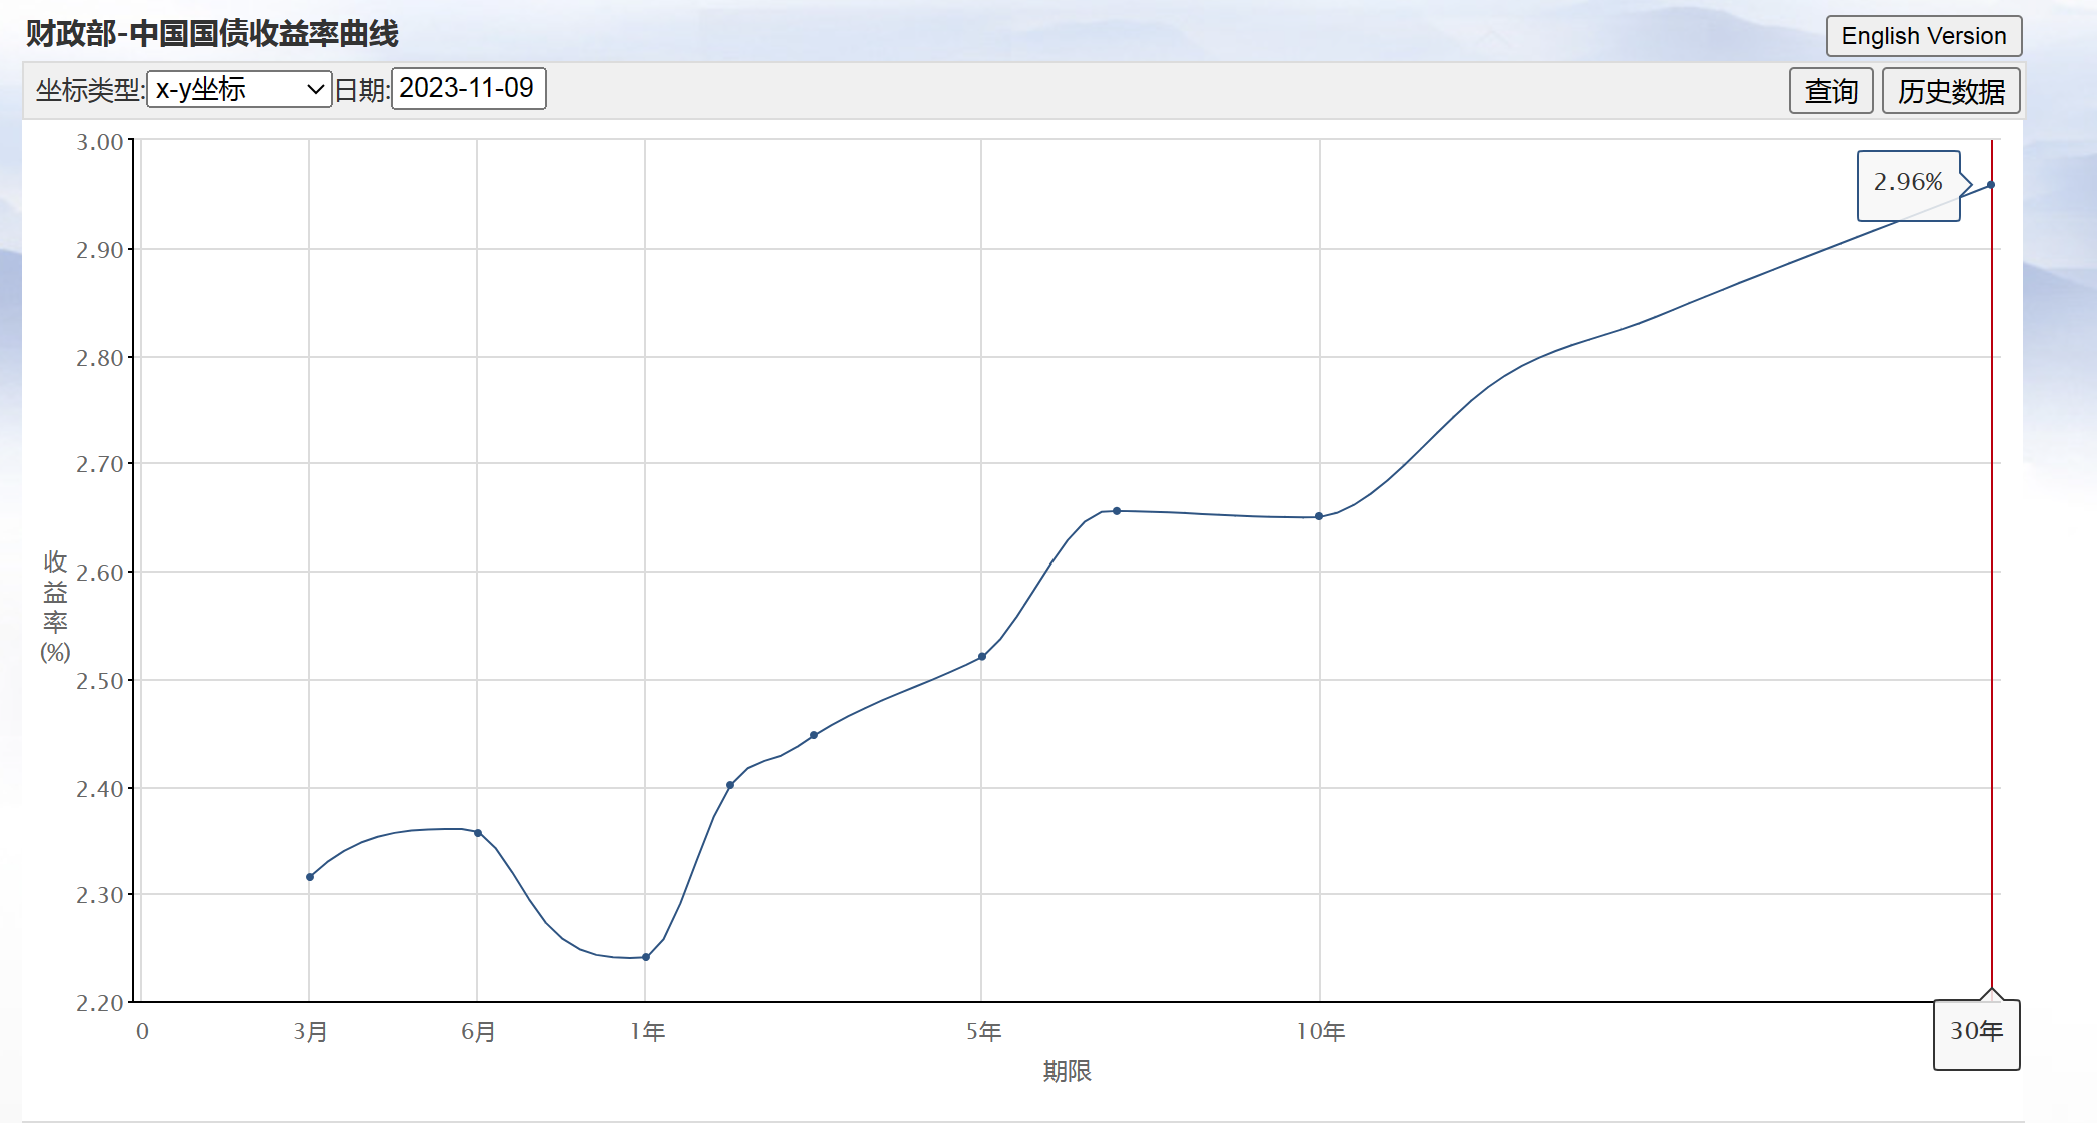Open the 坐标类型 x-y坐标 dropdown
2098x1124 pixels.
click(x=239, y=89)
